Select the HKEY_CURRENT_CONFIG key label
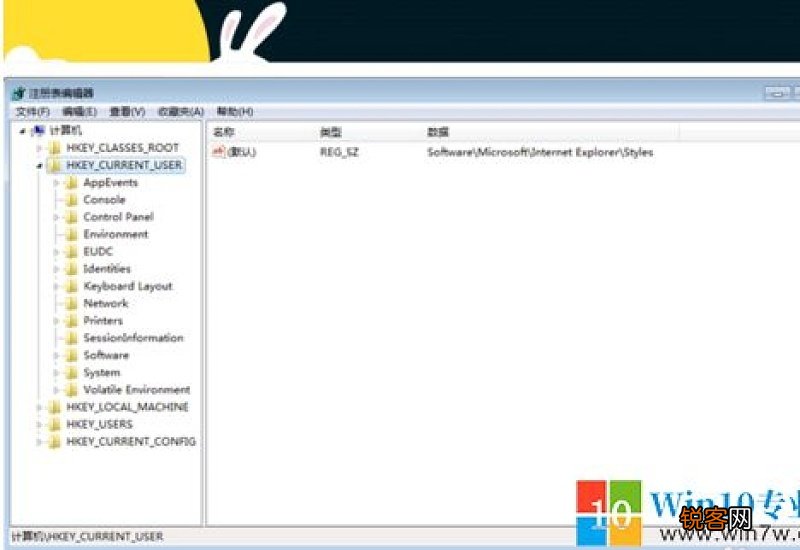The image size is (800, 550). point(131,442)
